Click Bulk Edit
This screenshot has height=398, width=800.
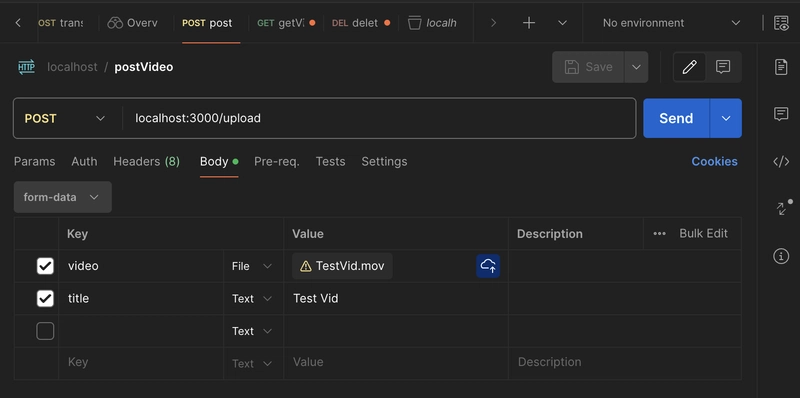[703, 234]
